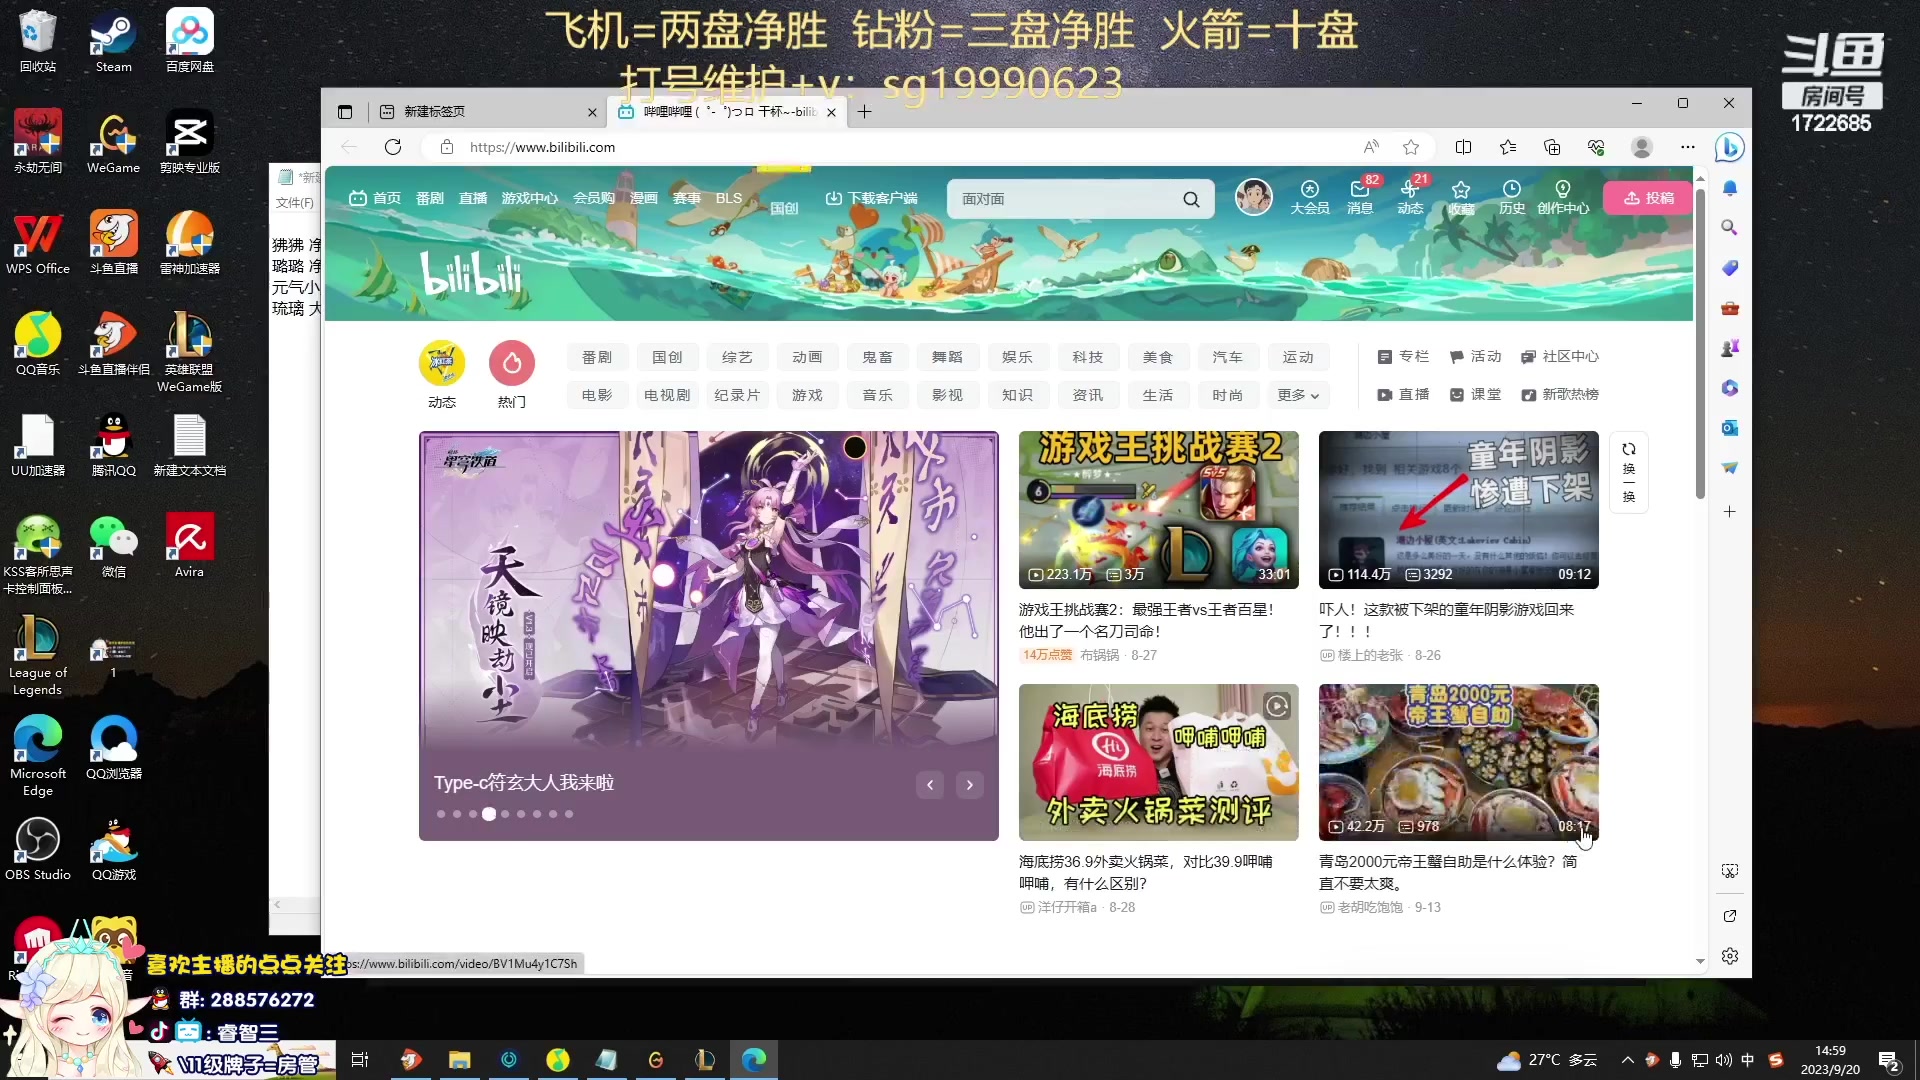Image resolution: width=1920 pixels, height=1080 pixels.
Task: Click the page vertical scrollbar thumb
Action: tap(1700, 342)
